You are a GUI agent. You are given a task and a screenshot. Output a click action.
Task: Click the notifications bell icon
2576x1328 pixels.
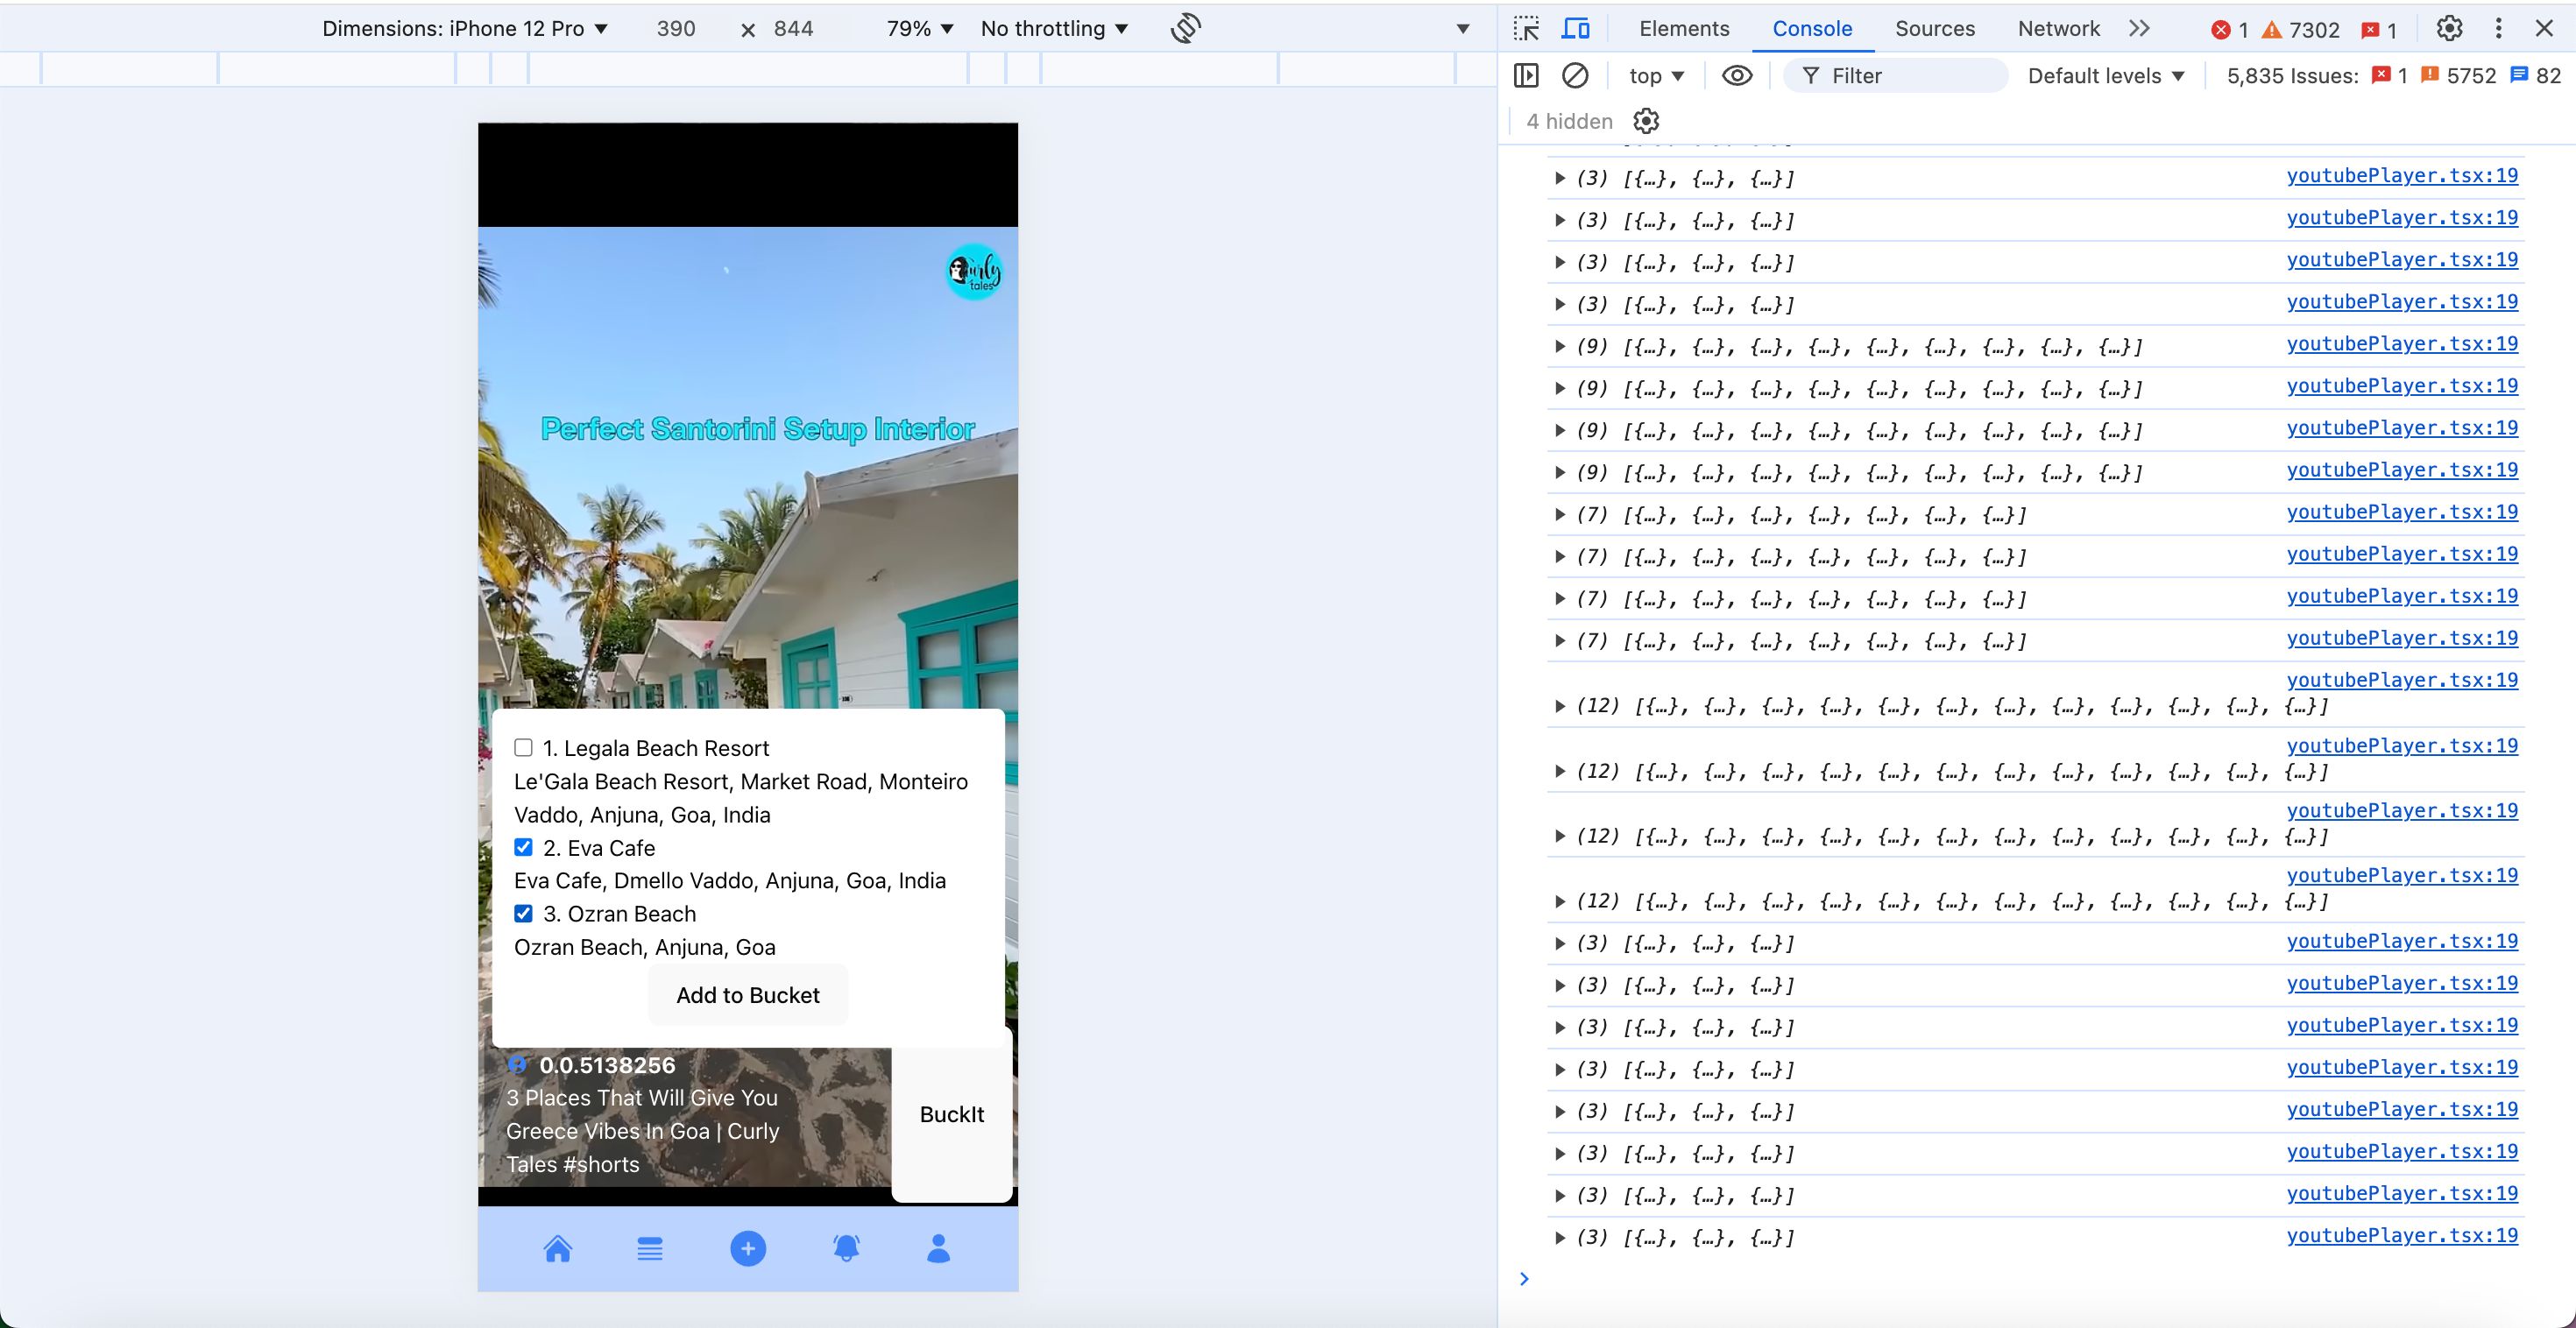point(844,1248)
